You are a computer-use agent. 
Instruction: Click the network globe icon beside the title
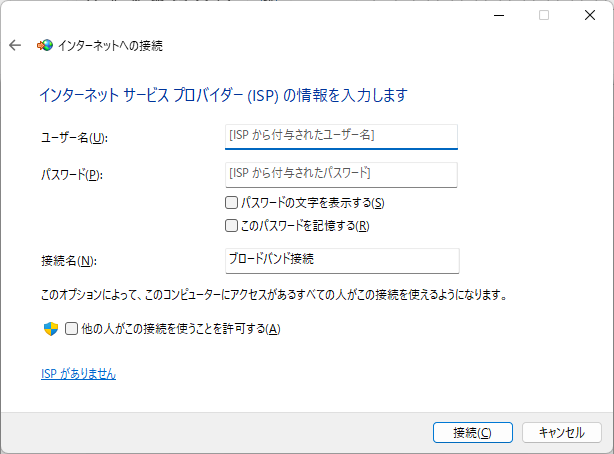click(45, 46)
